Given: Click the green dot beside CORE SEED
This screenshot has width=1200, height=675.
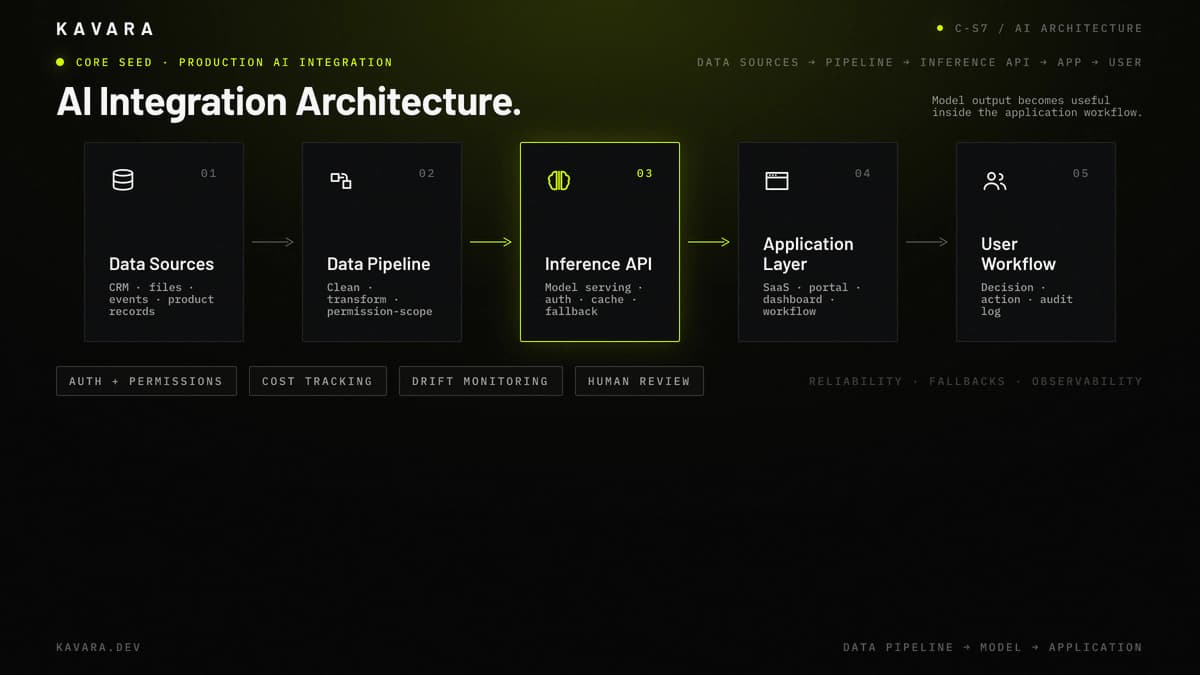Looking at the screenshot, I should coord(60,62).
